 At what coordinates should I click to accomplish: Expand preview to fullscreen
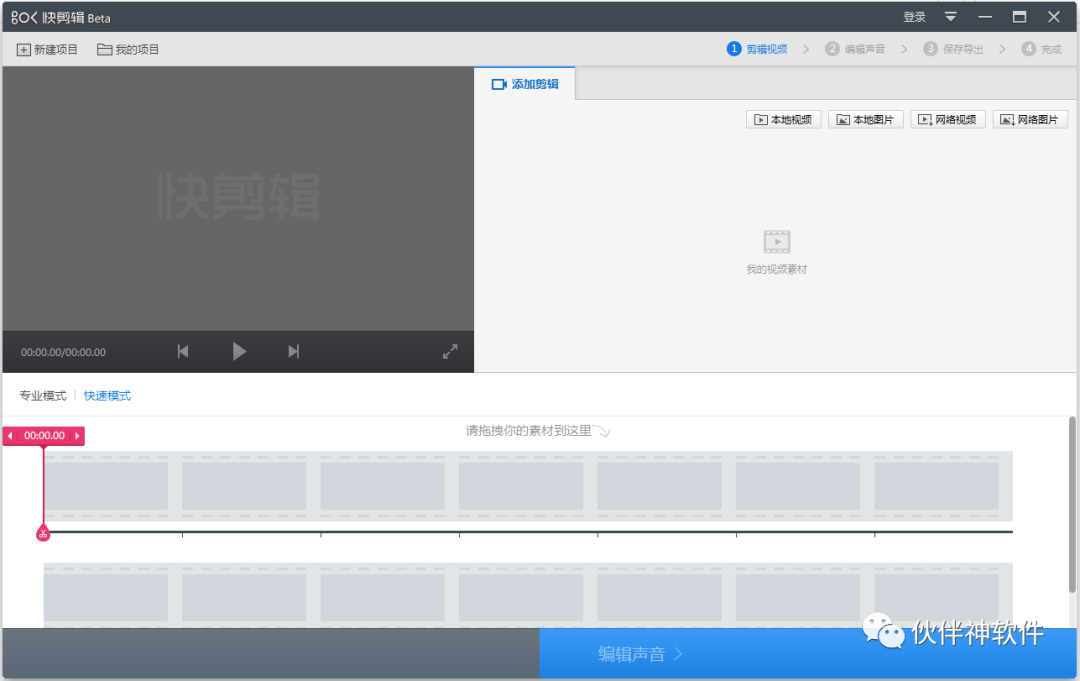(x=450, y=352)
